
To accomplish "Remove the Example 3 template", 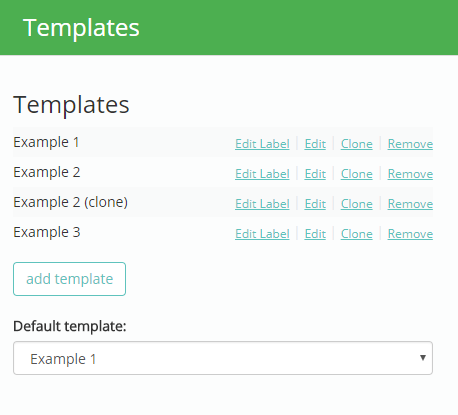I will tap(410, 234).
